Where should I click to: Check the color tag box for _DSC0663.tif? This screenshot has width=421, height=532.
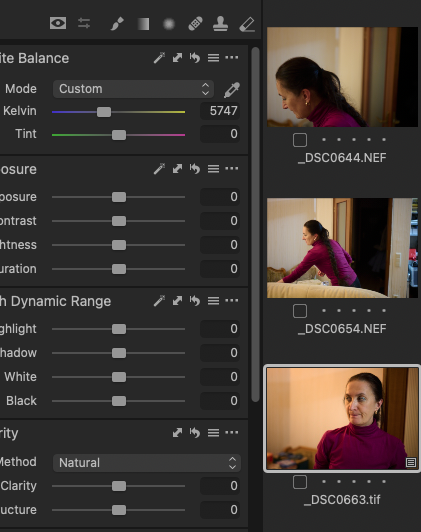pyautogui.click(x=300, y=482)
